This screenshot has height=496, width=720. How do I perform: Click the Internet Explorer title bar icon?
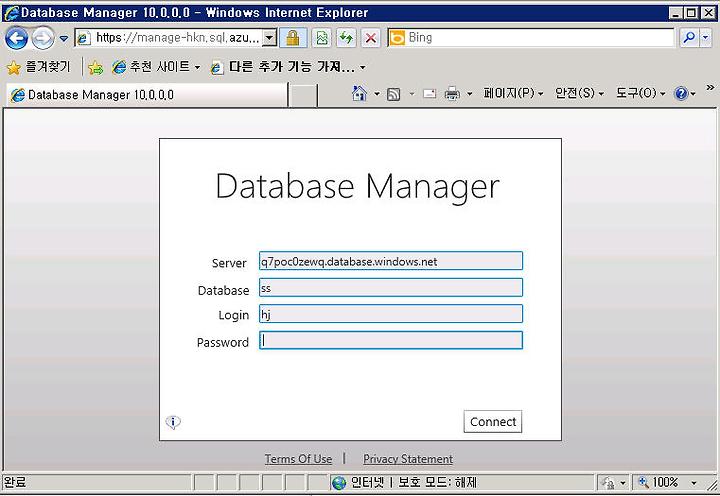point(11,13)
